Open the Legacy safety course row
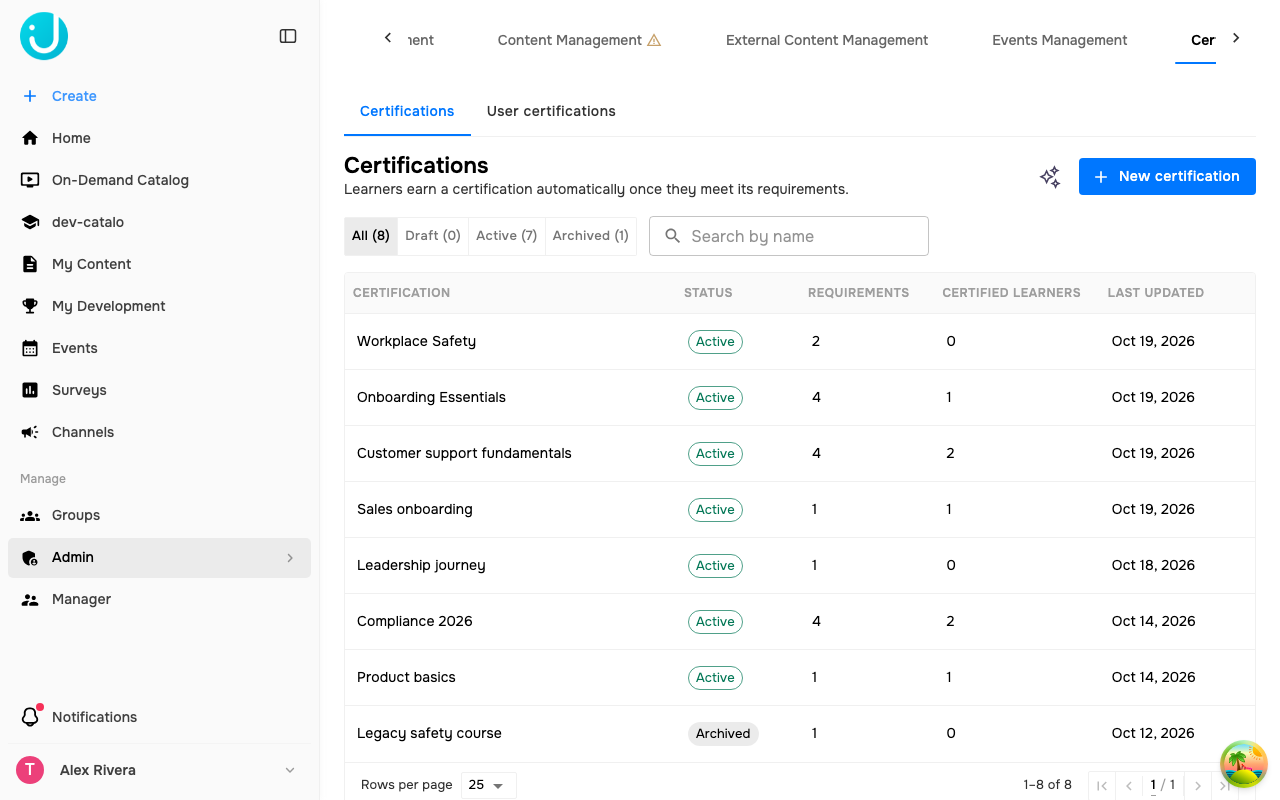 pyautogui.click(x=800, y=733)
